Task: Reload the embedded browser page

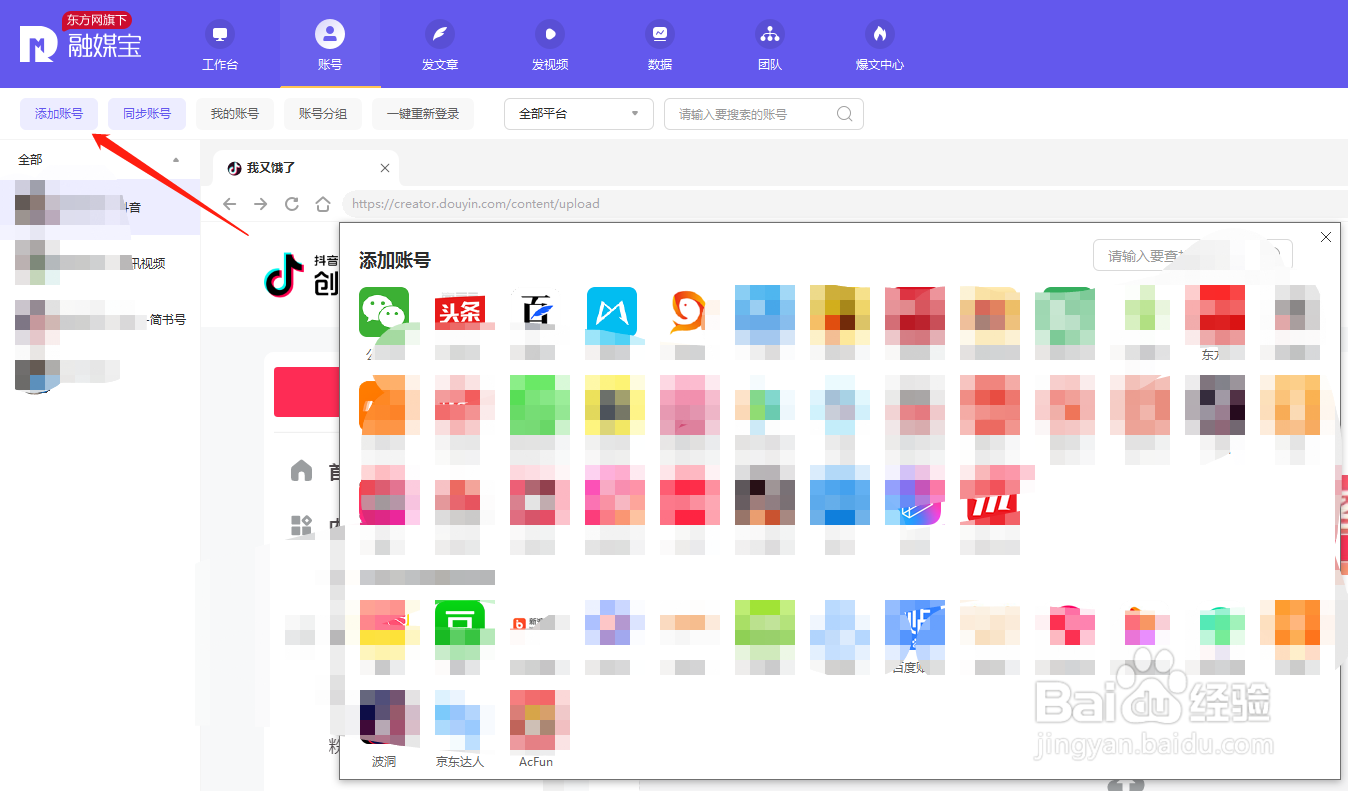Action: pos(292,204)
